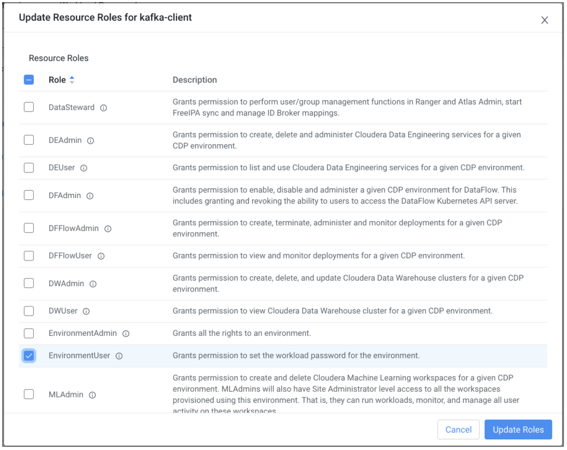Show info for DWAdmin role
567x450 pixels.
point(93,284)
